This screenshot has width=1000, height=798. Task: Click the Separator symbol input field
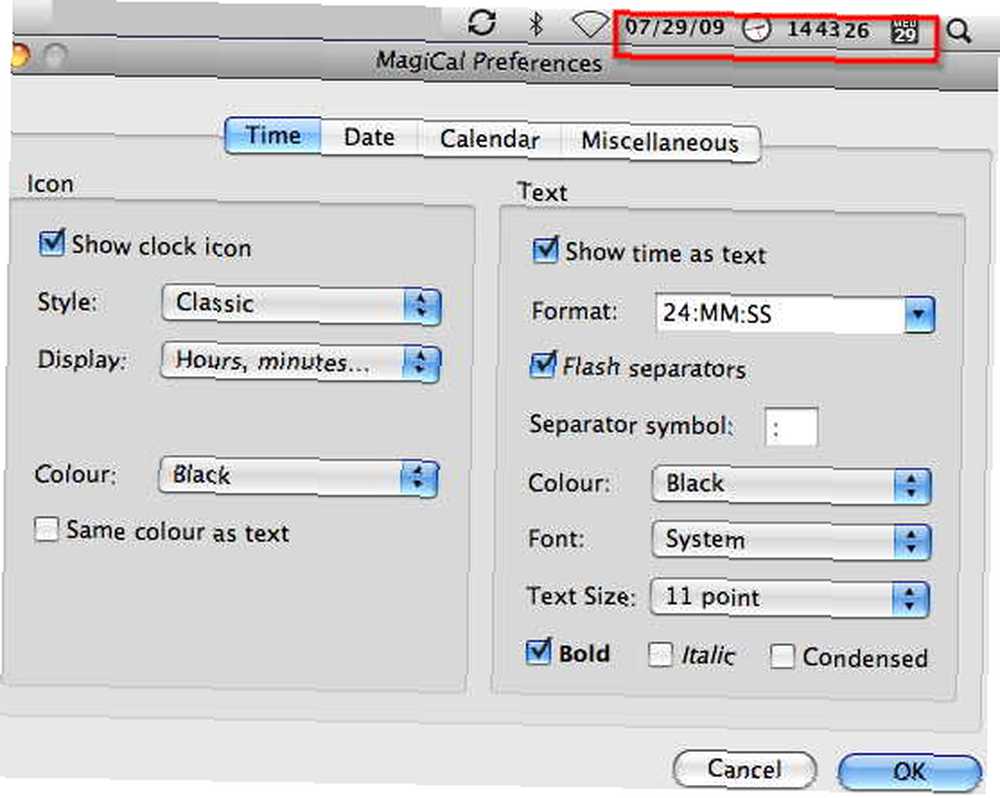click(791, 427)
